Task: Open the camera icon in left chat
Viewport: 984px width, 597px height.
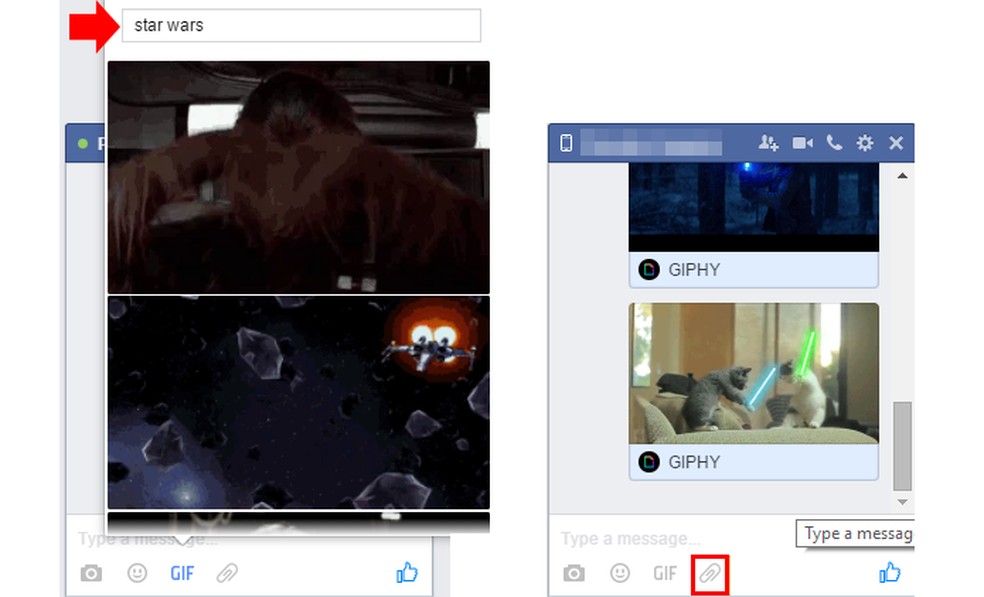Action: click(x=91, y=573)
